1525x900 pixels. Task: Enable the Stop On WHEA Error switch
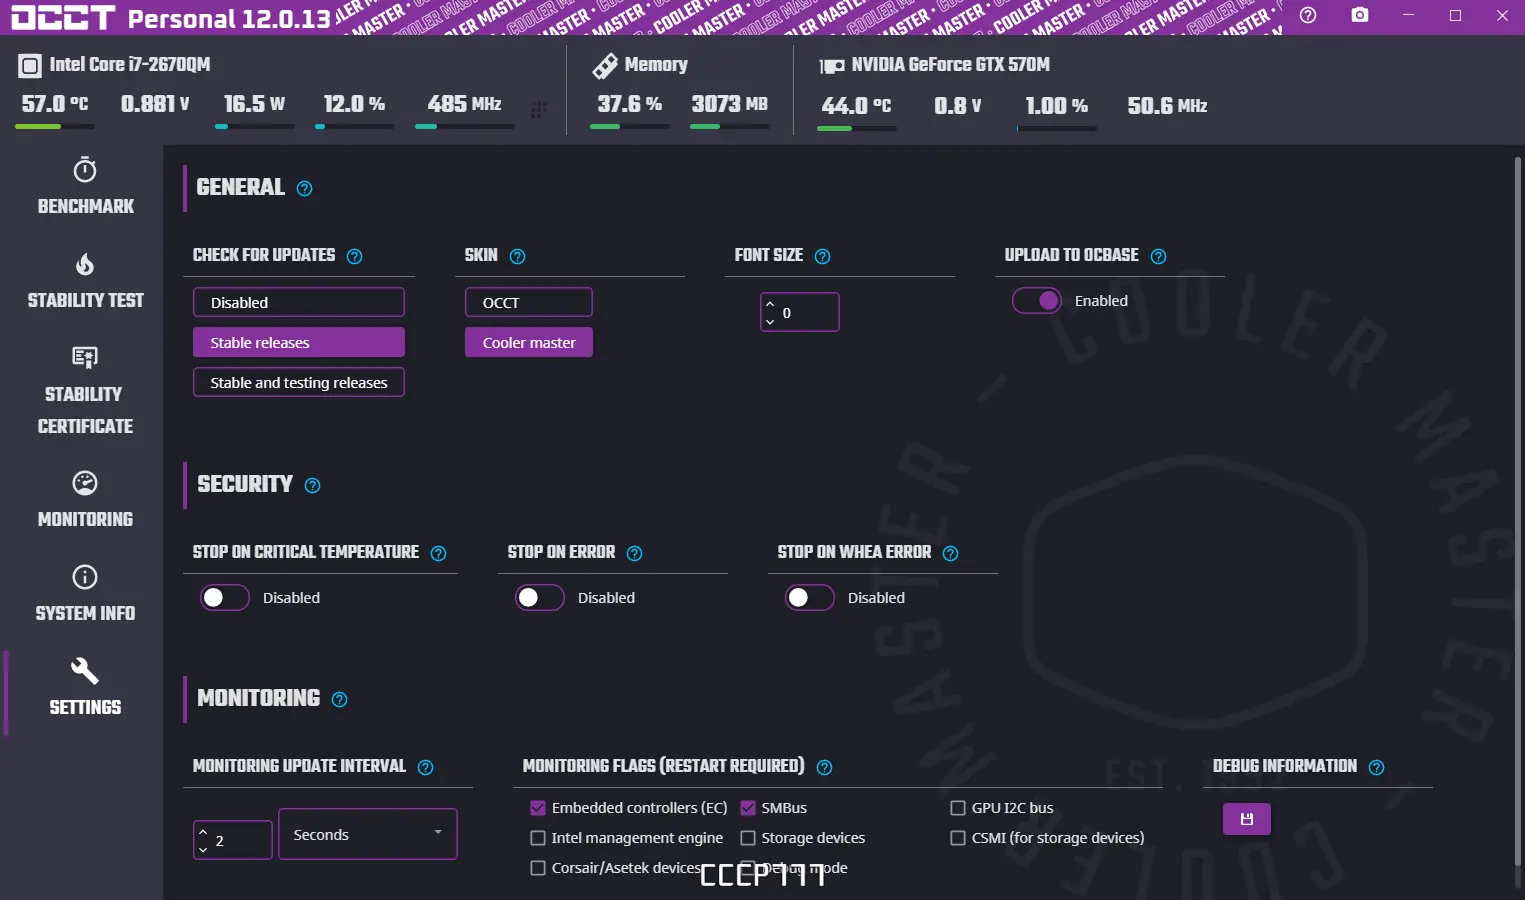tap(810, 597)
